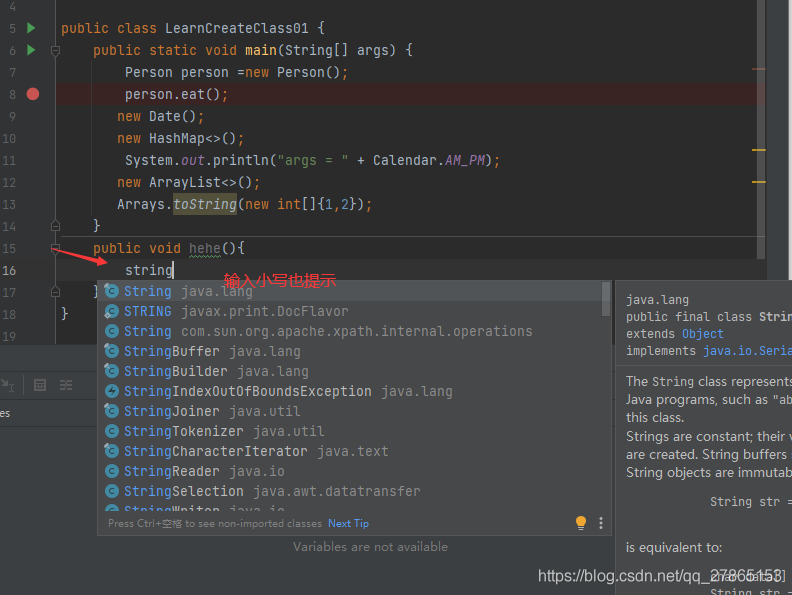Choose StringBuffer from the completion list

point(172,351)
